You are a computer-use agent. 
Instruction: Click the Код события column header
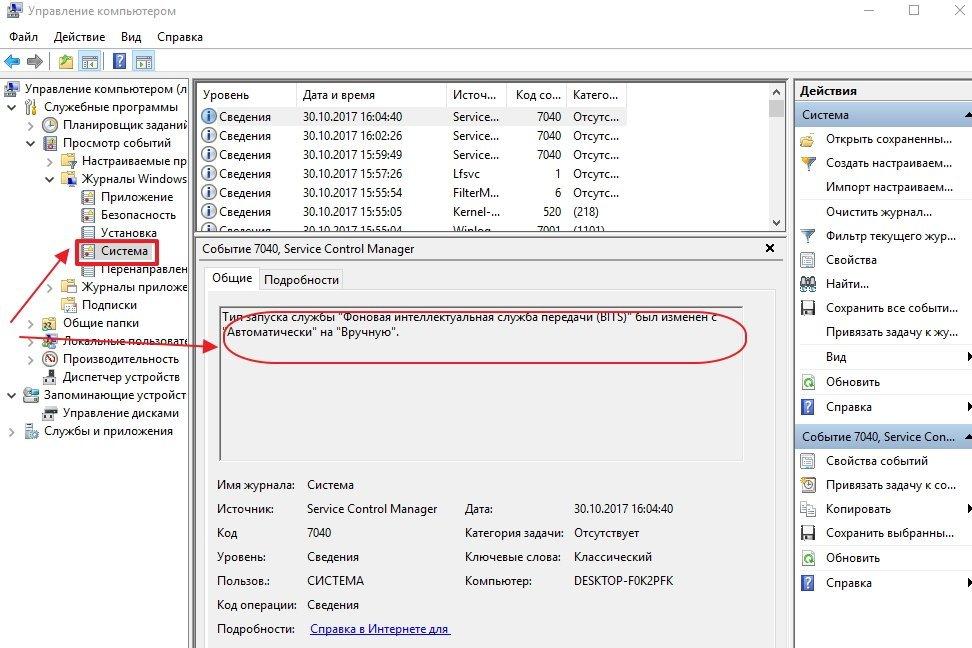537,95
